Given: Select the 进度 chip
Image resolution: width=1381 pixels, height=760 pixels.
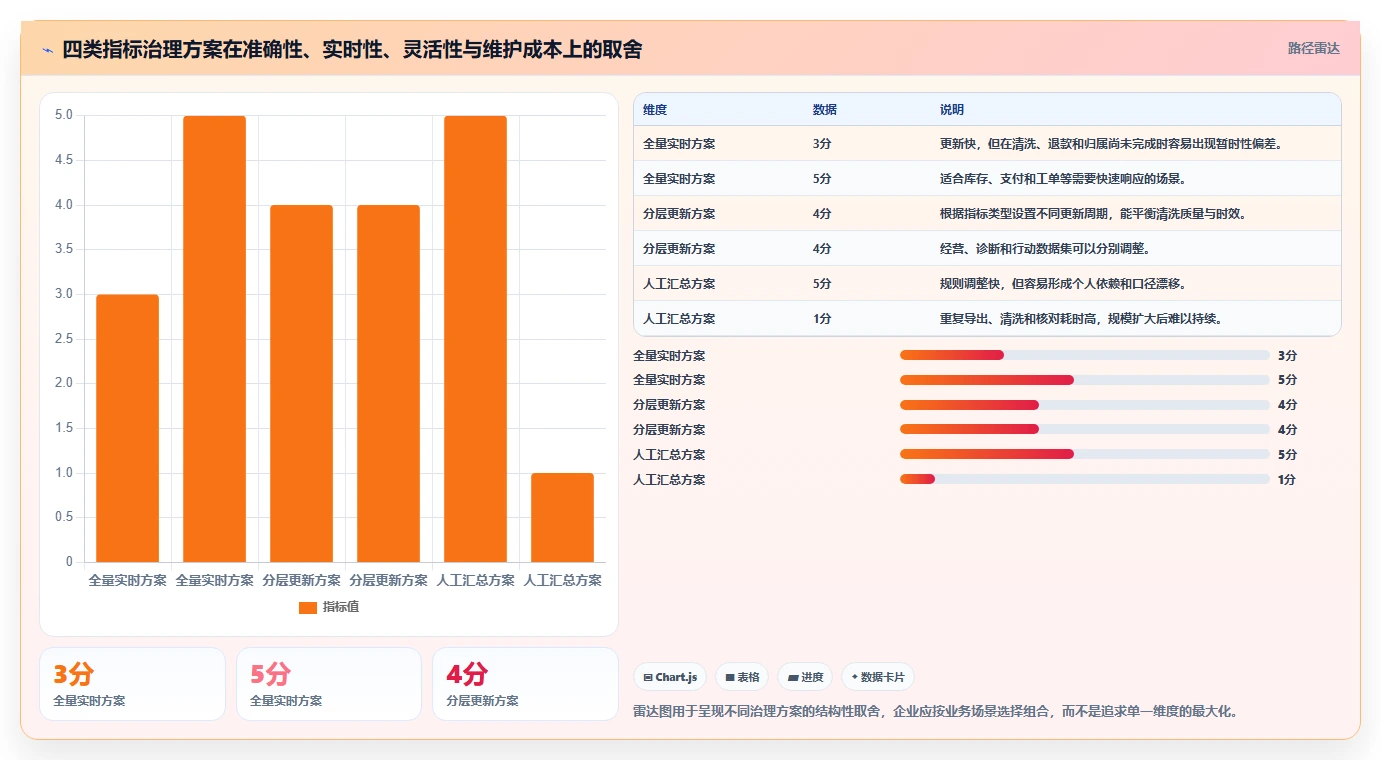Looking at the screenshot, I should coord(805,677).
